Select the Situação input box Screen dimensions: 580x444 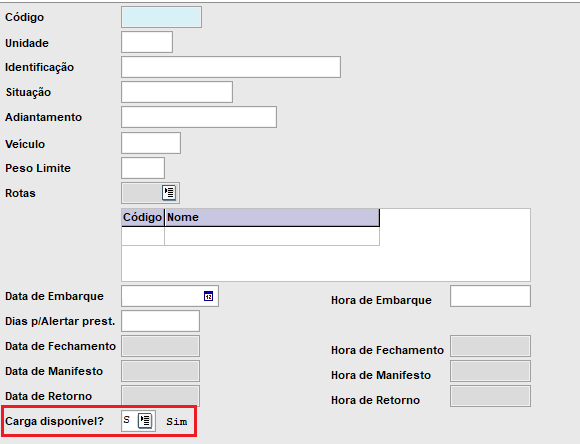tap(177, 92)
